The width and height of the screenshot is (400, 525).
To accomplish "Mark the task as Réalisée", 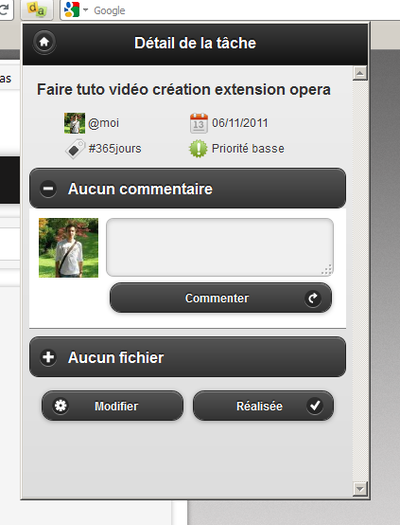I will pos(263,405).
